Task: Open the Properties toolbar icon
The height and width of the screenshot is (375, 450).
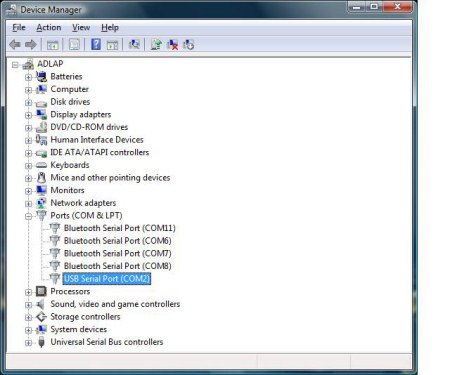Action: [x=74, y=44]
